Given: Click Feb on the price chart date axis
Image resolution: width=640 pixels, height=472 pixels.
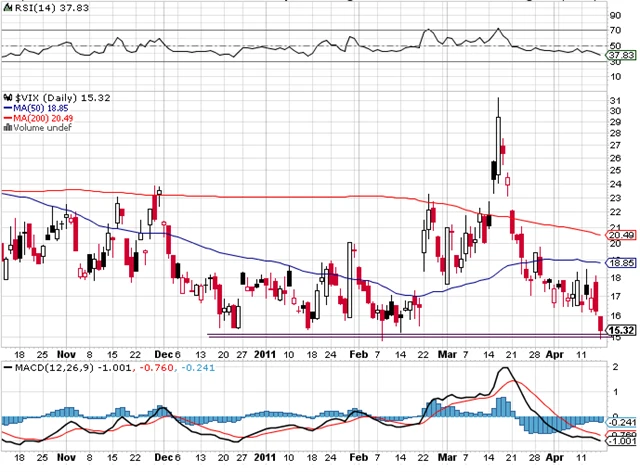Looking at the screenshot, I should [x=358, y=354].
